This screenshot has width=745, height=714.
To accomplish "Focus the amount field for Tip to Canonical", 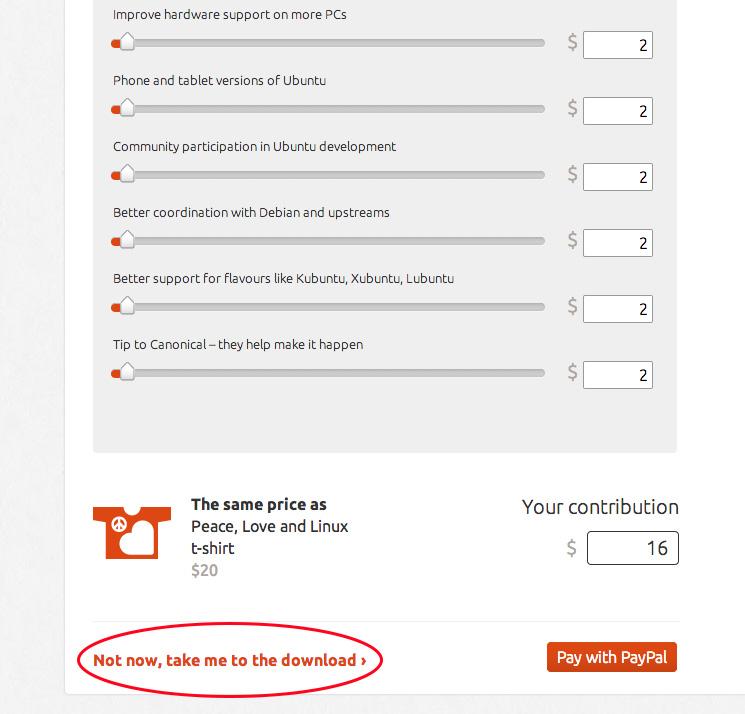I will point(618,375).
